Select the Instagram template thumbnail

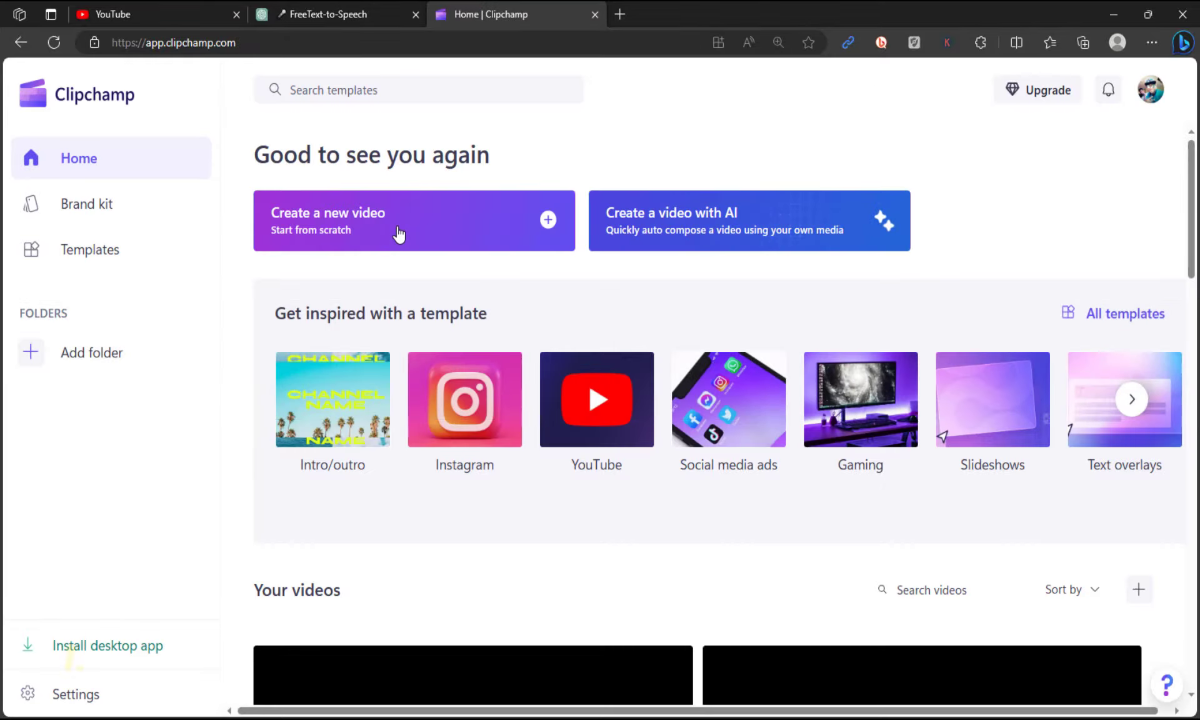pyautogui.click(x=465, y=400)
